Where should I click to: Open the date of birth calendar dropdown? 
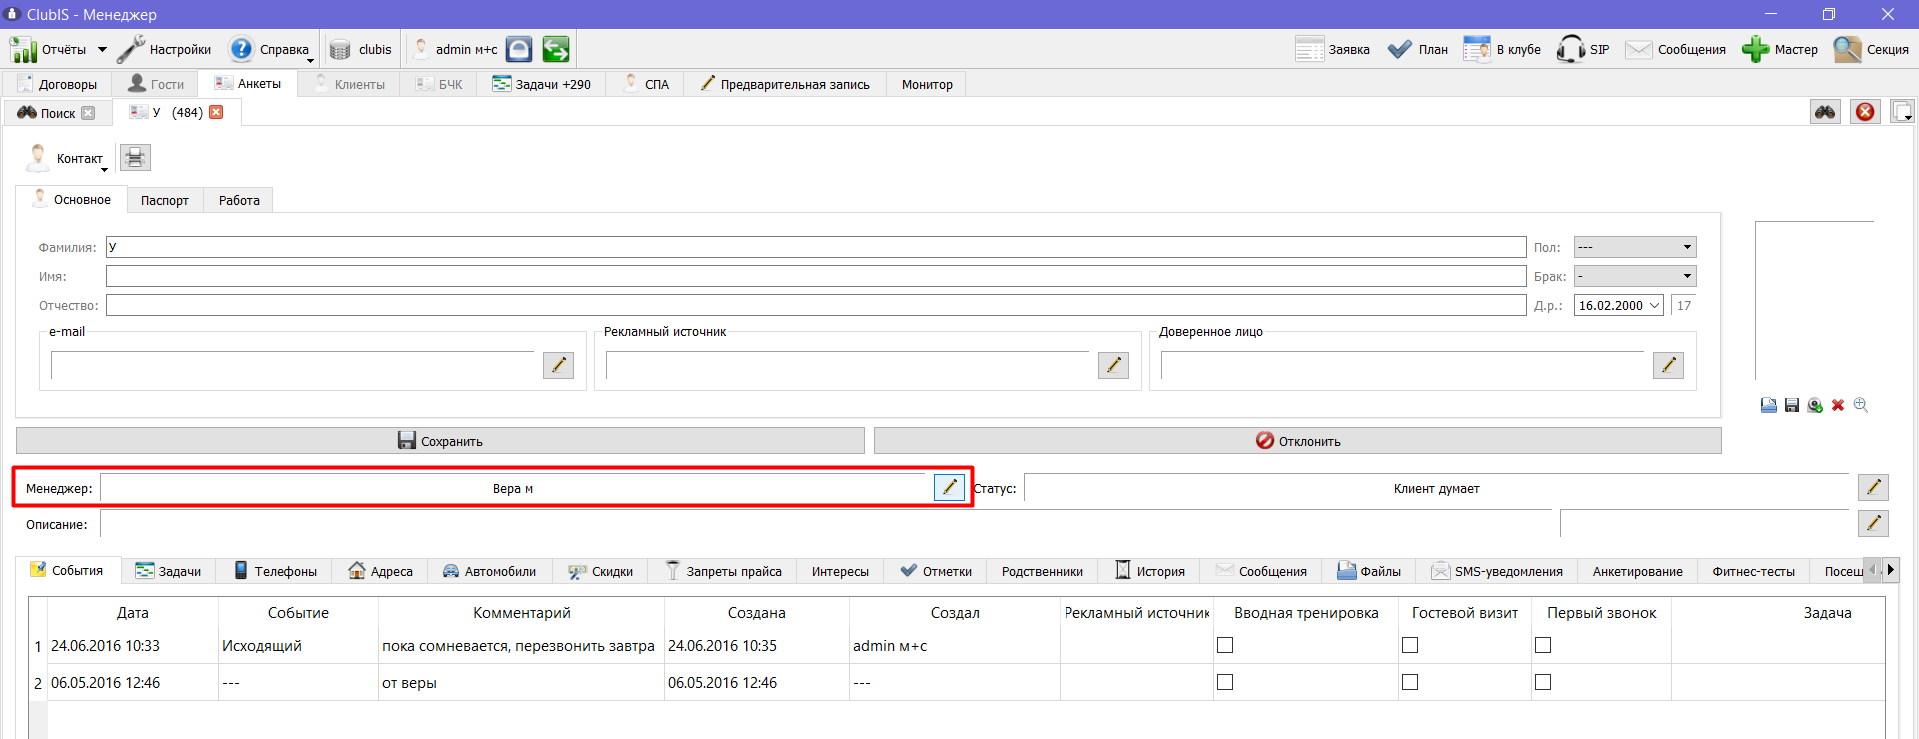click(x=1655, y=305)
